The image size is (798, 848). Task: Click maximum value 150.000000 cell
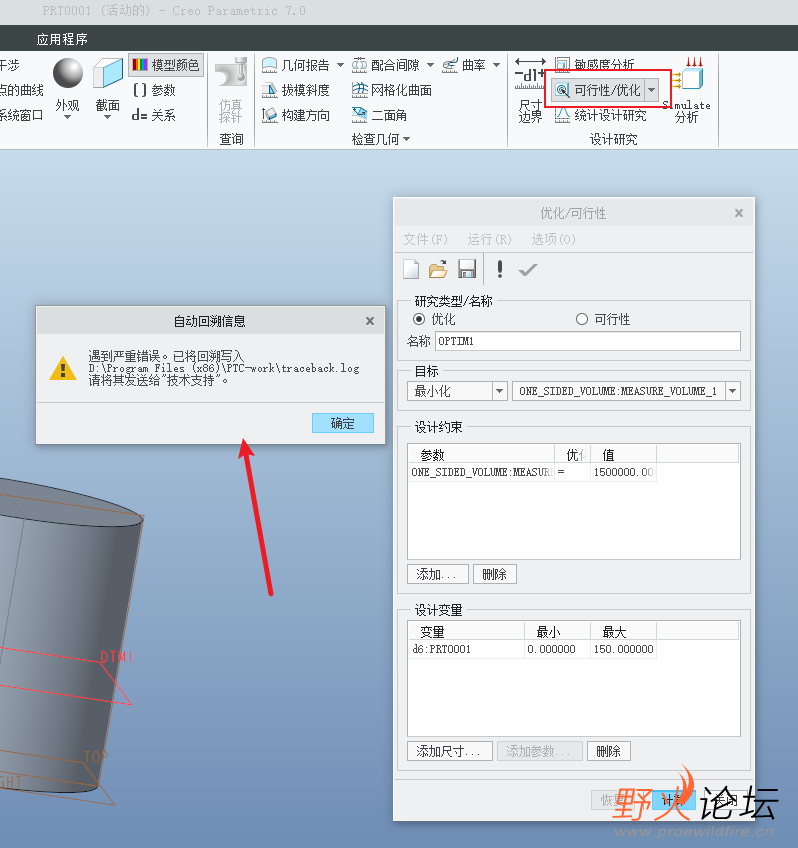[623, 649]
